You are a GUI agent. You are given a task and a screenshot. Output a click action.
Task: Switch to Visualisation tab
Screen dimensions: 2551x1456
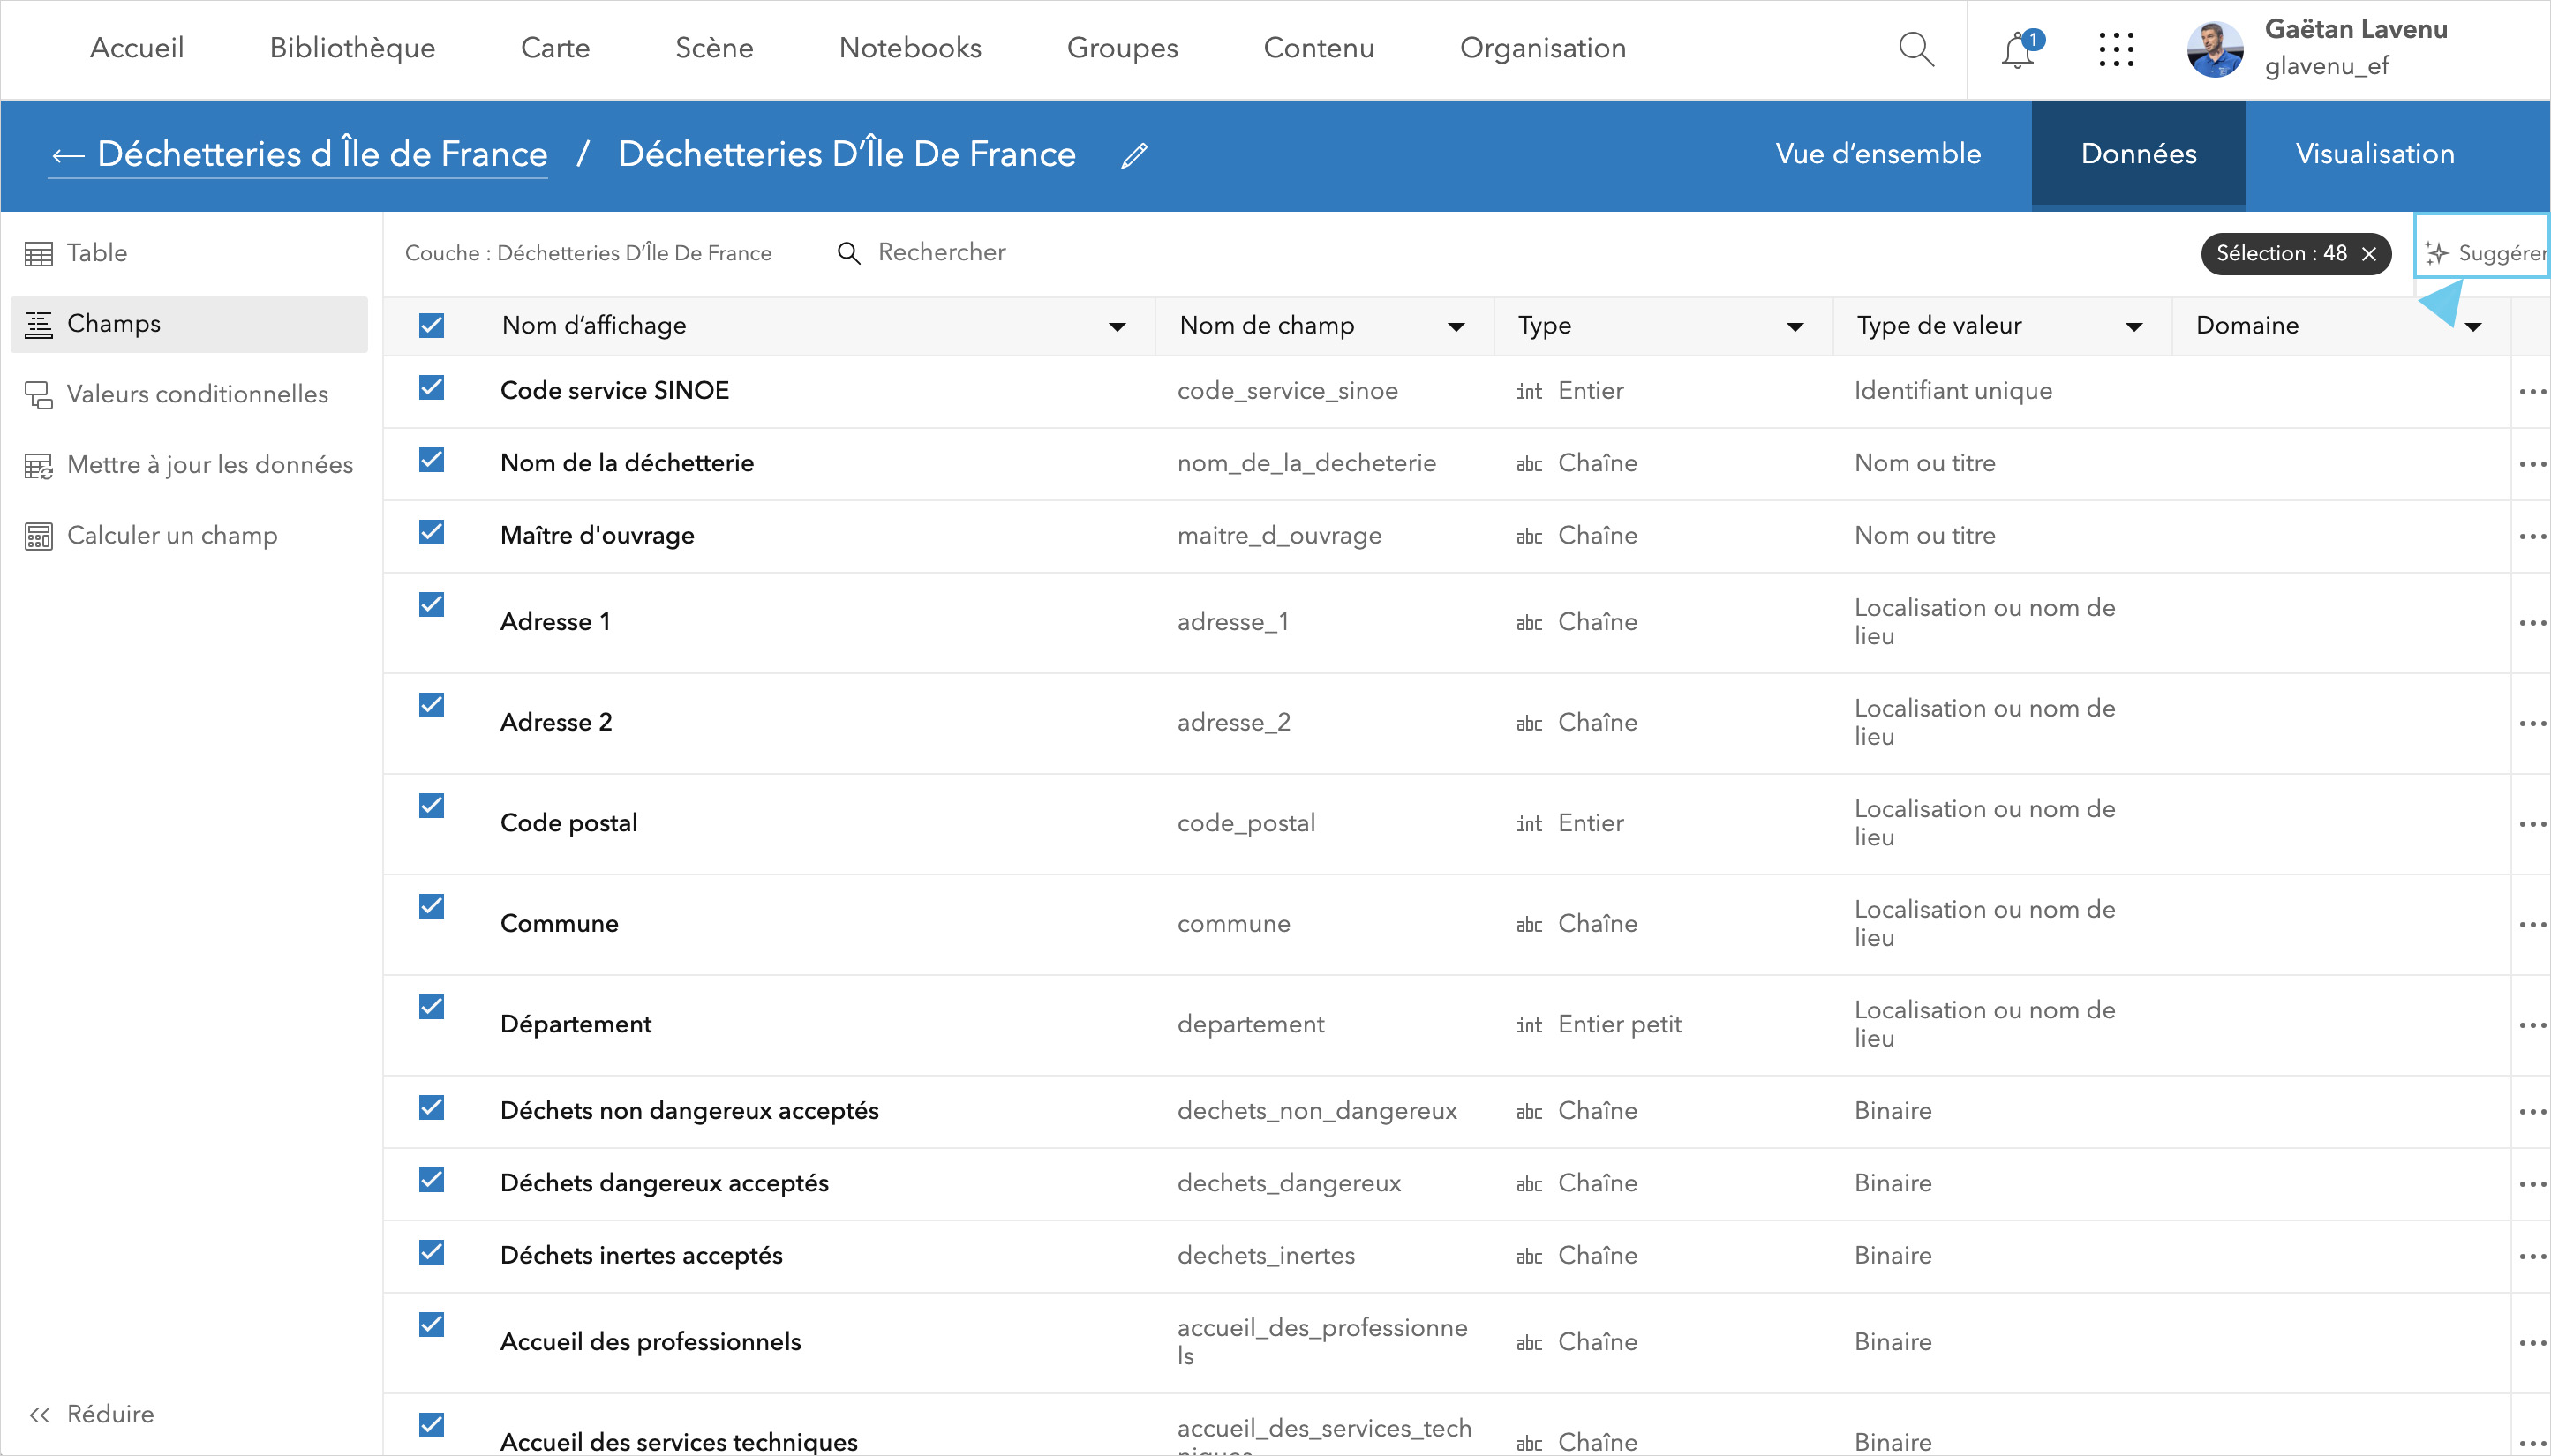tap(2374, 154)
